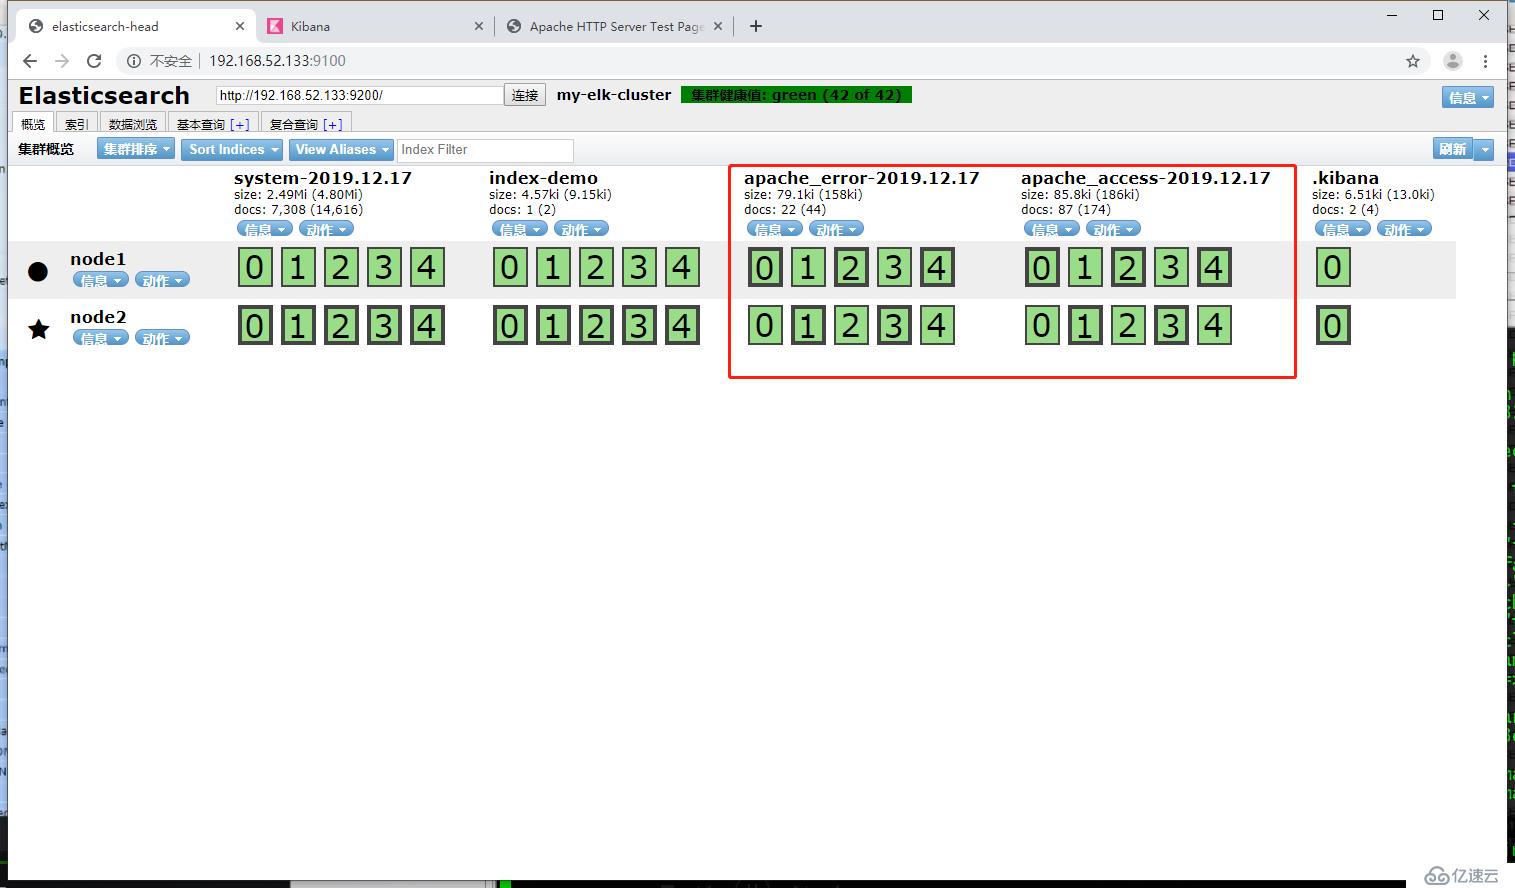
Task: Open the 动作 dropdown for node2
Action: click(161, 338)
